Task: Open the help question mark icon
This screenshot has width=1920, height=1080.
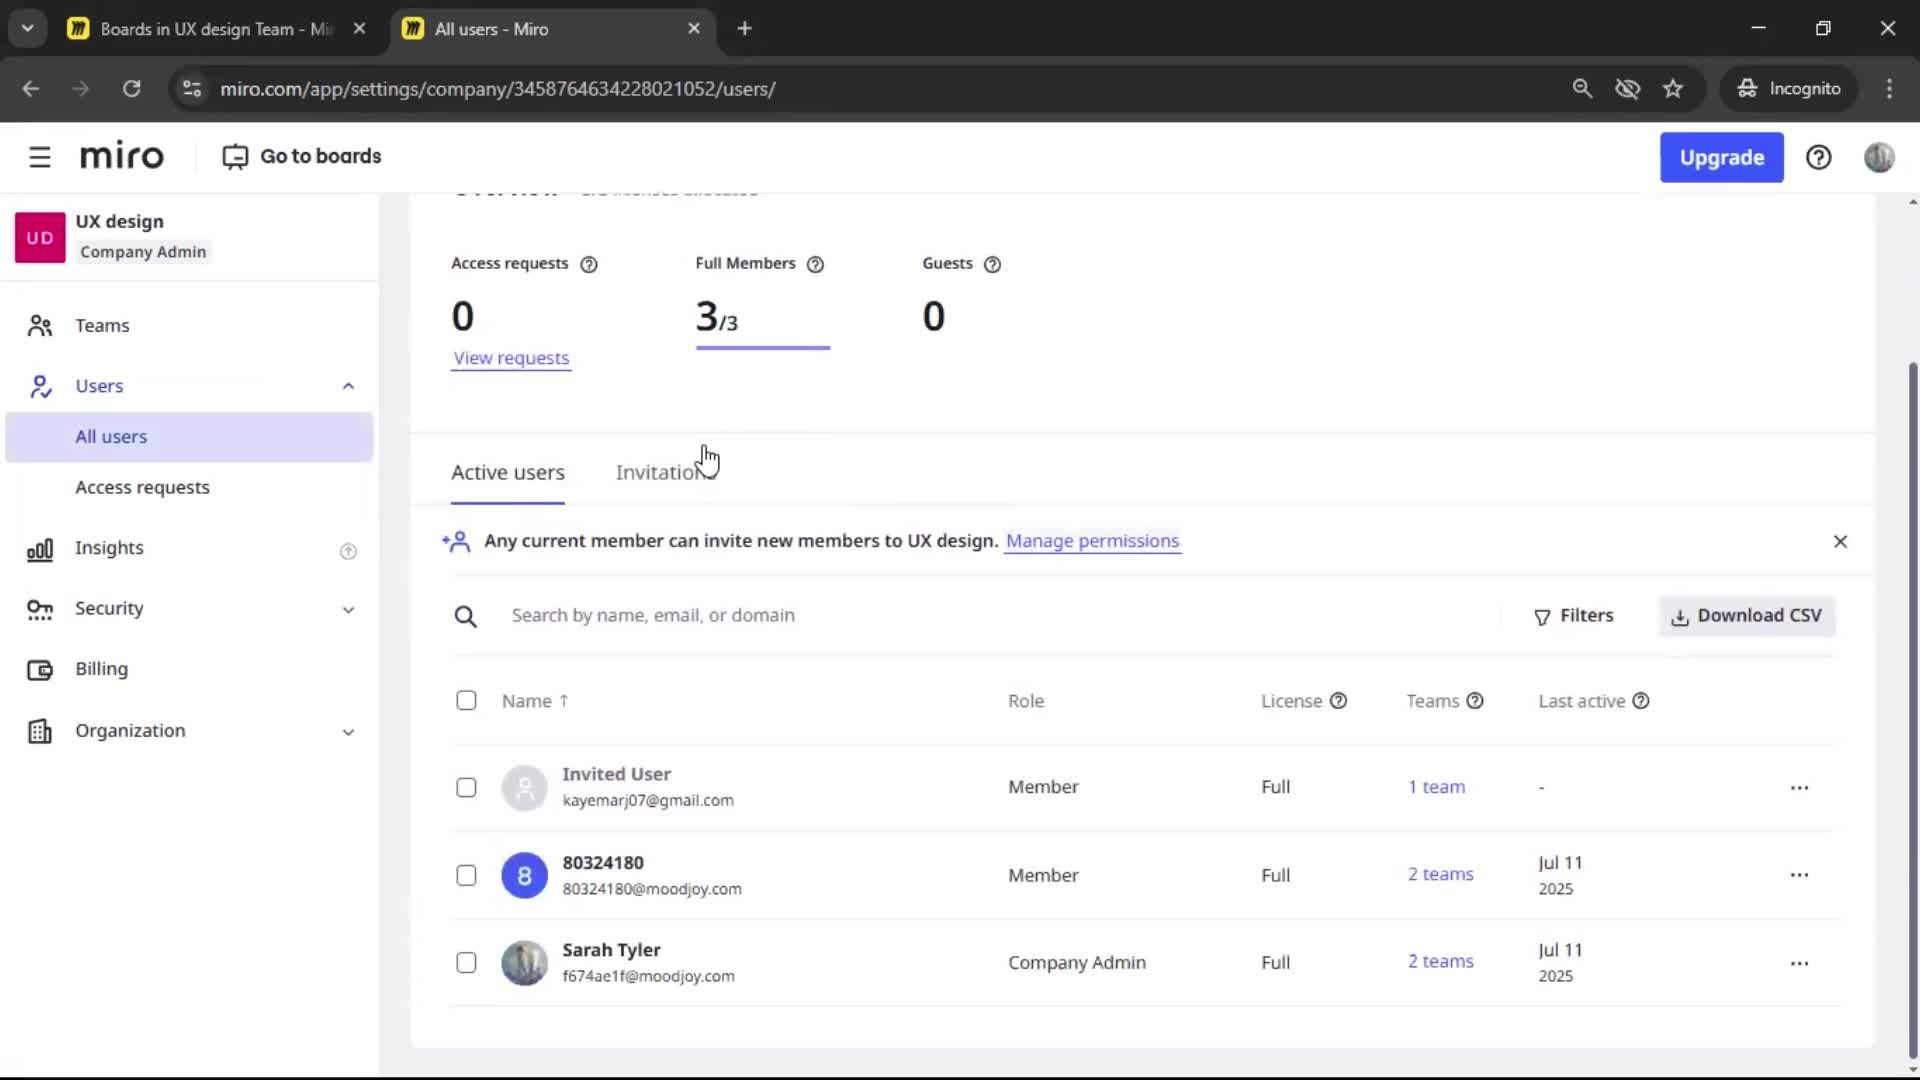Action: coord(1819,157)
